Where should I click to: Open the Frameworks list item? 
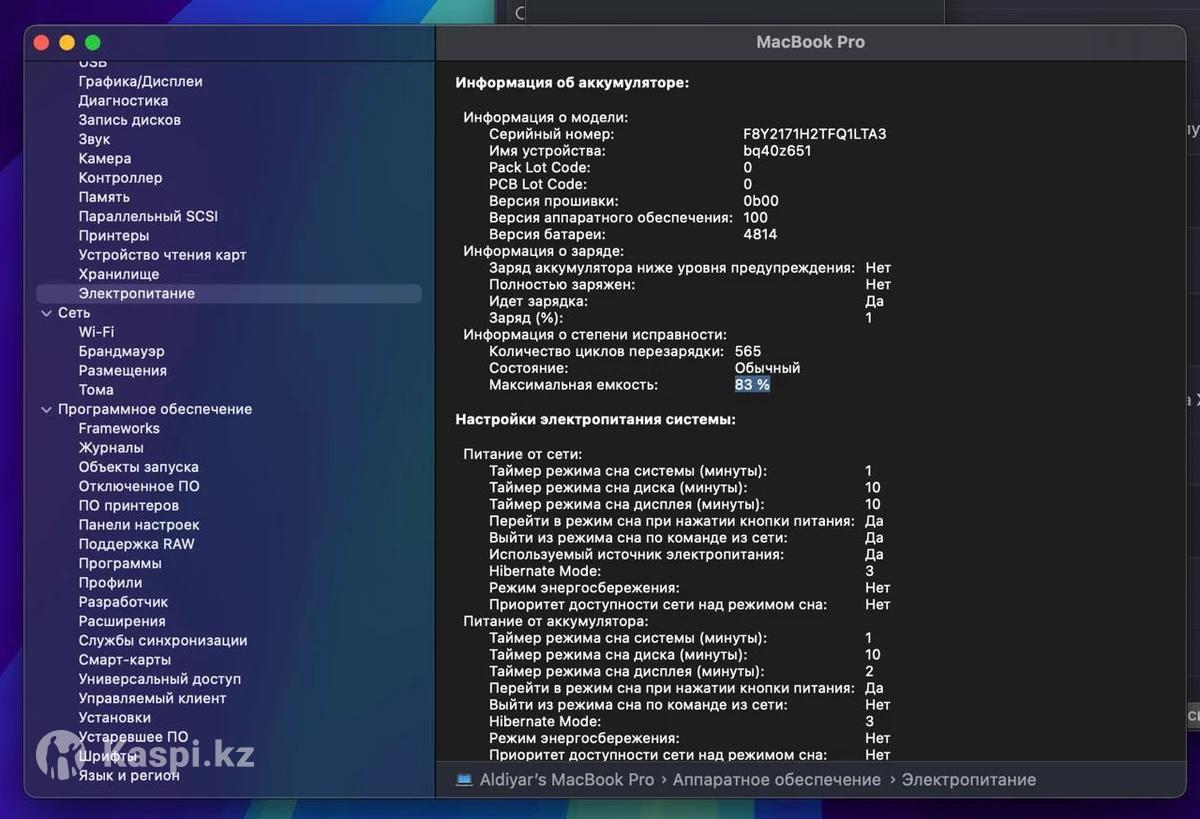[x=119, y=428]
